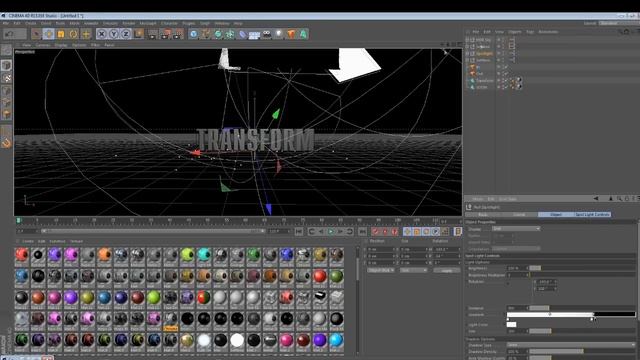Add a Cube primitive object
640x360 pixels.
pos(193,34)
